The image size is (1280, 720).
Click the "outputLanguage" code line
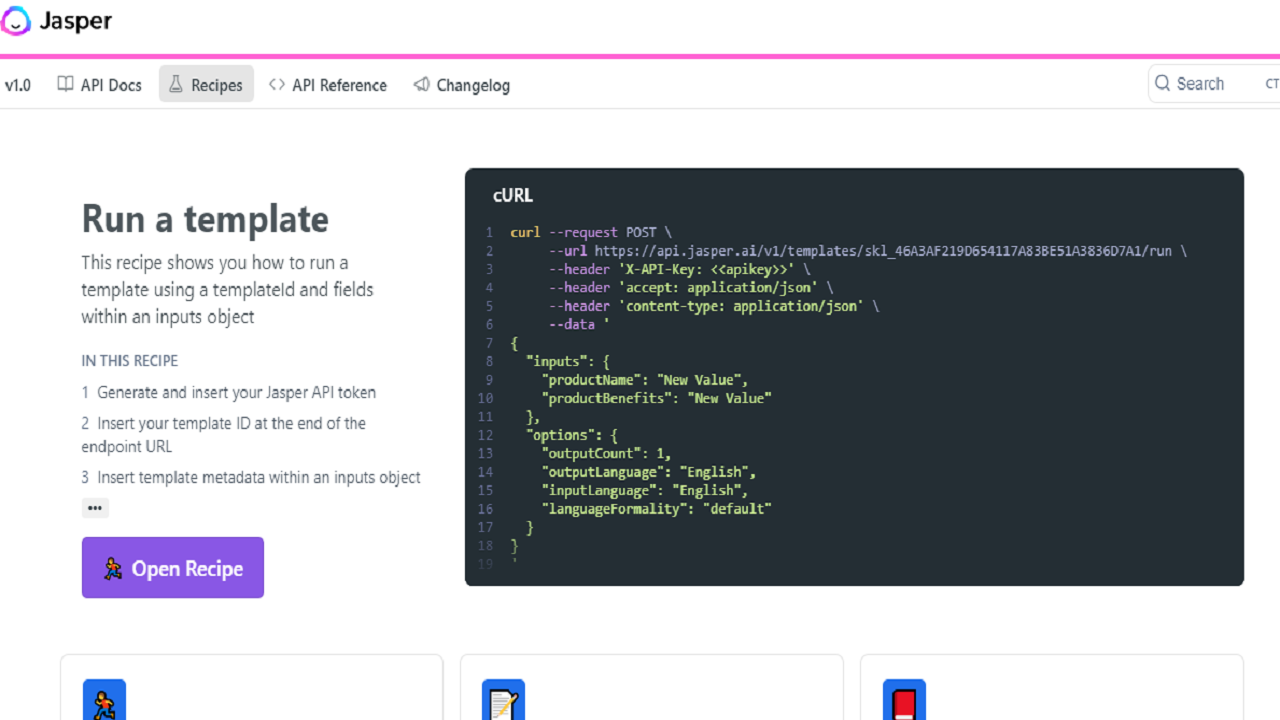(x=649, y=472)
